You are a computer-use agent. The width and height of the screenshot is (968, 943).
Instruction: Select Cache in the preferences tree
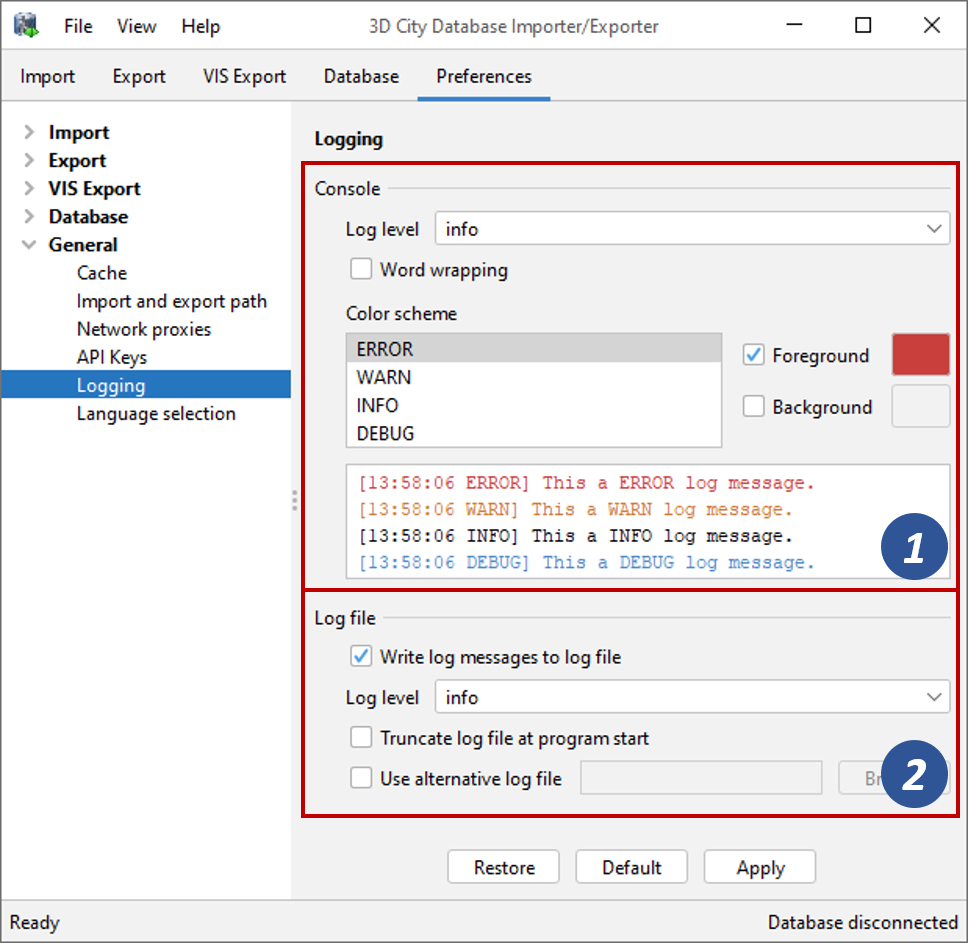click(102, 273)
